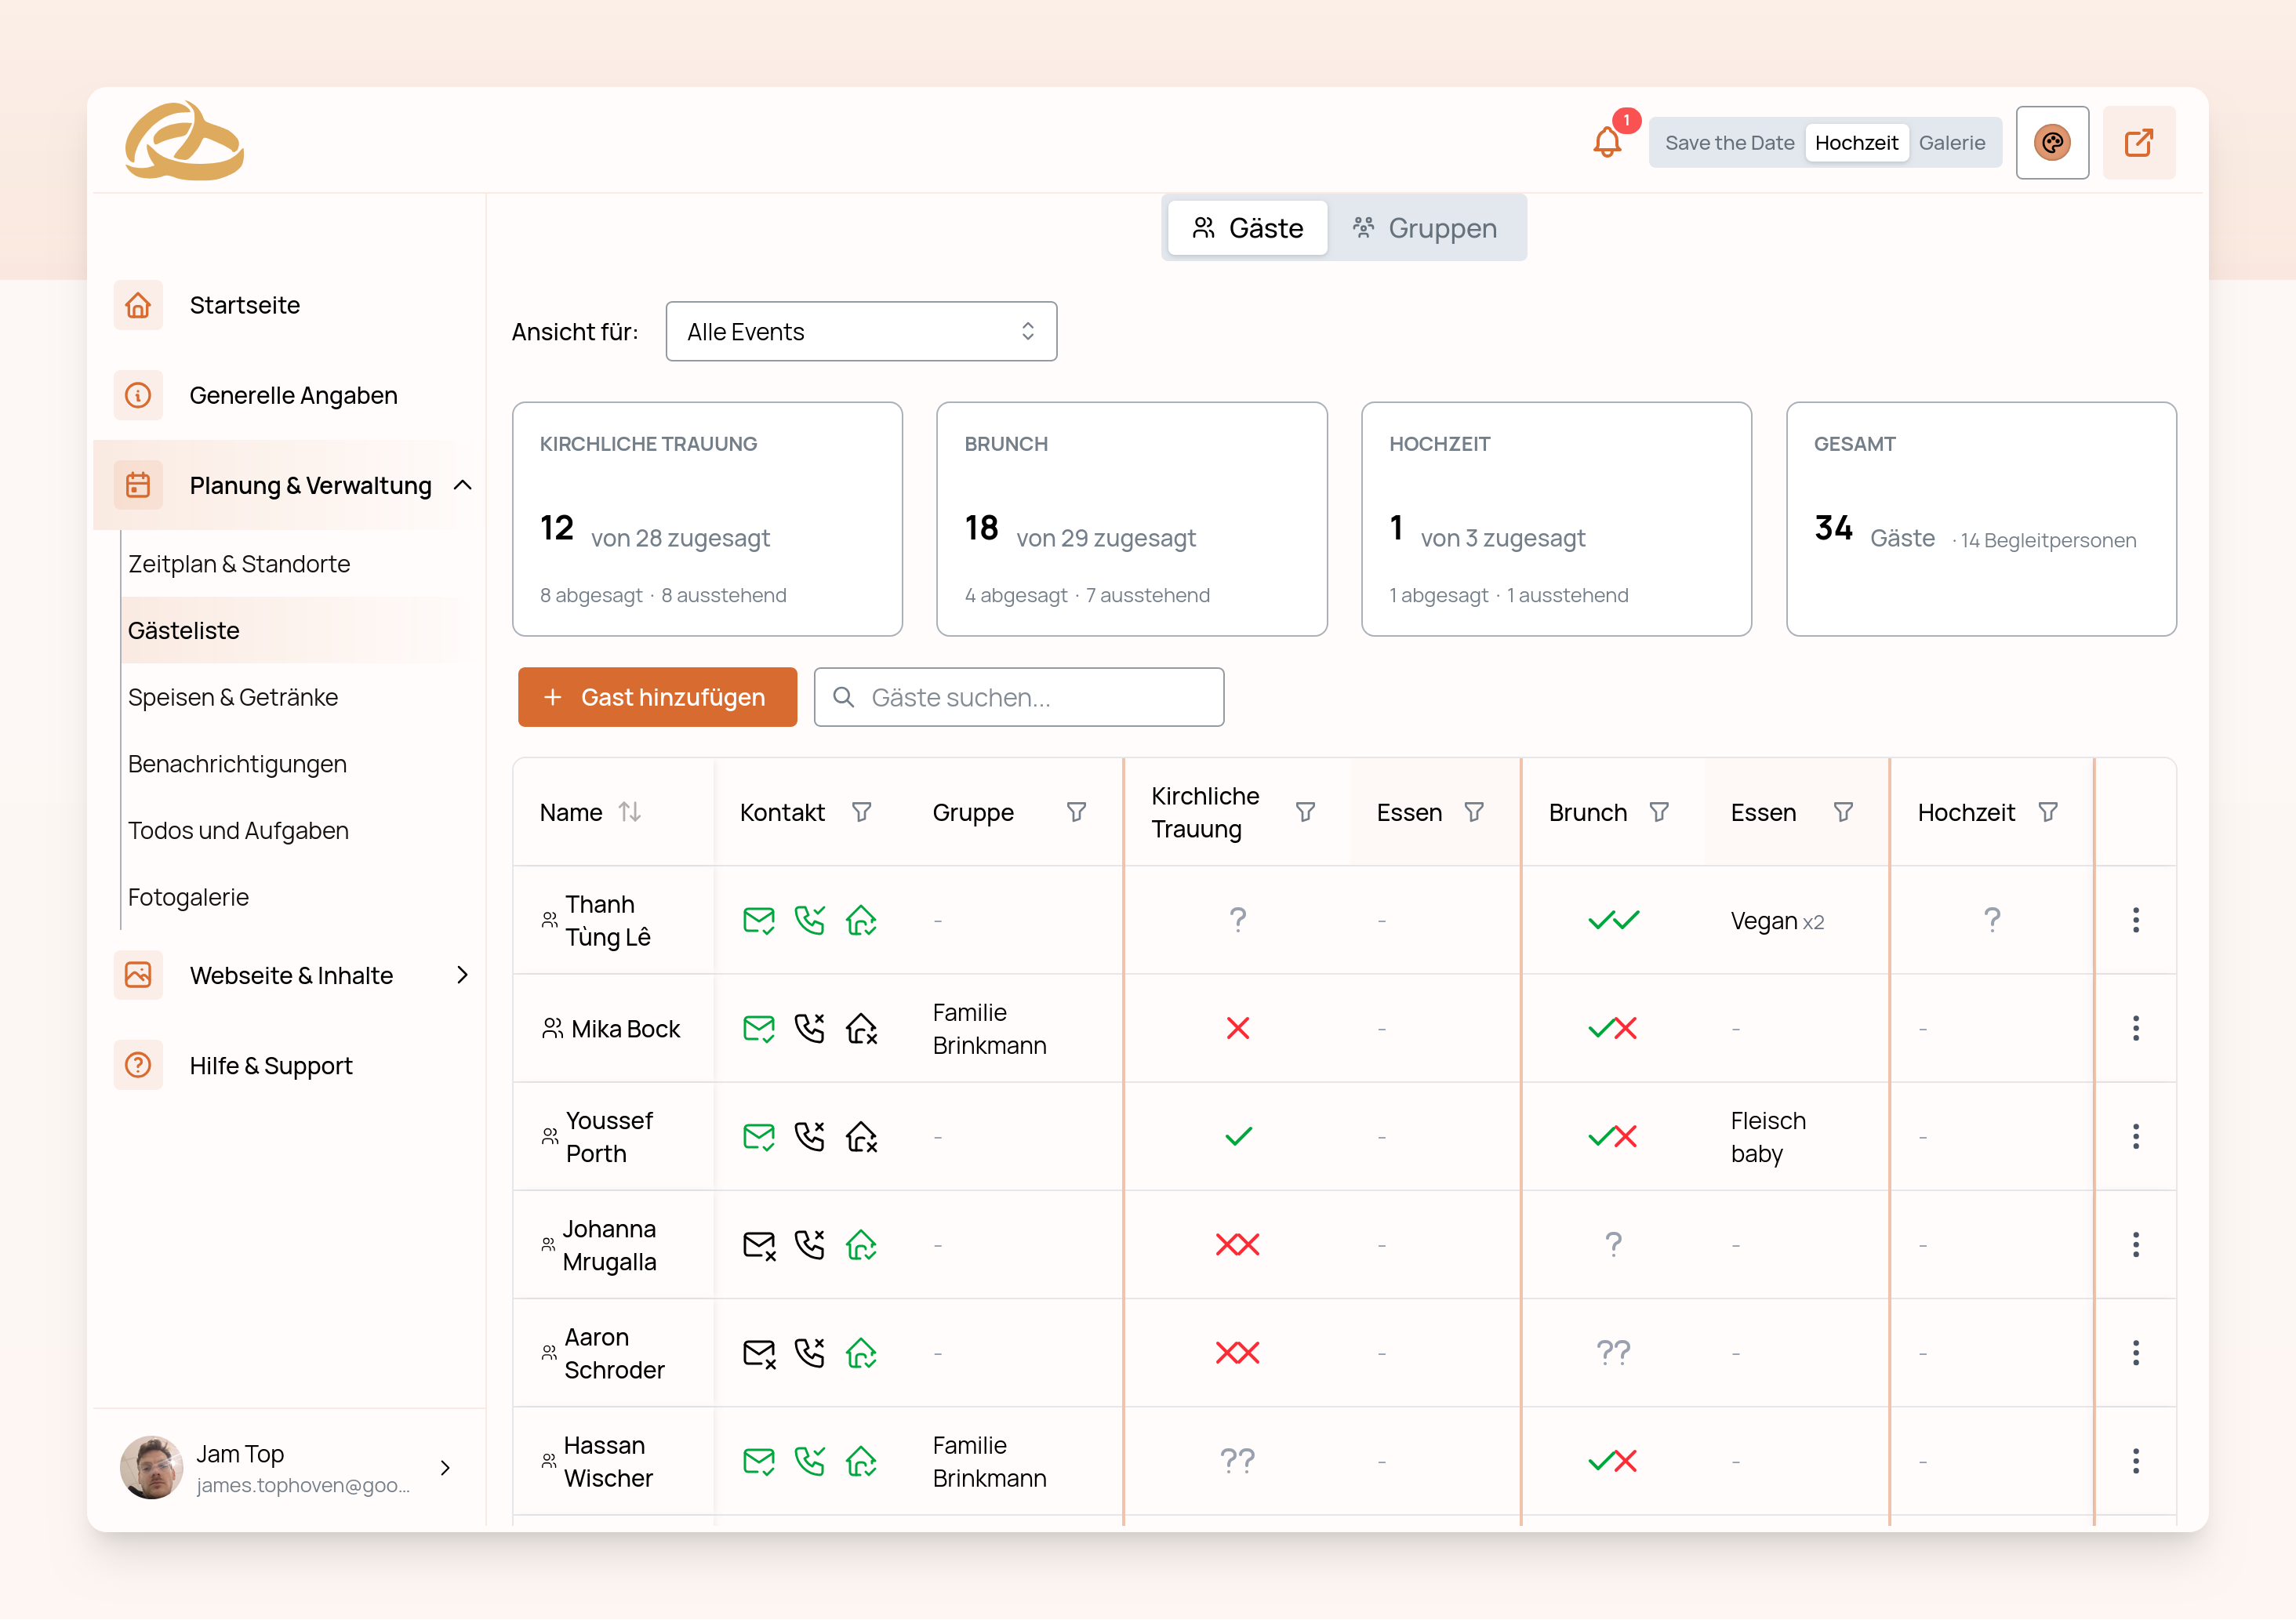Expand Webseite & Inhalte menu
Viewport: 2296px width, 1620px height.
[x=462, y=975]
